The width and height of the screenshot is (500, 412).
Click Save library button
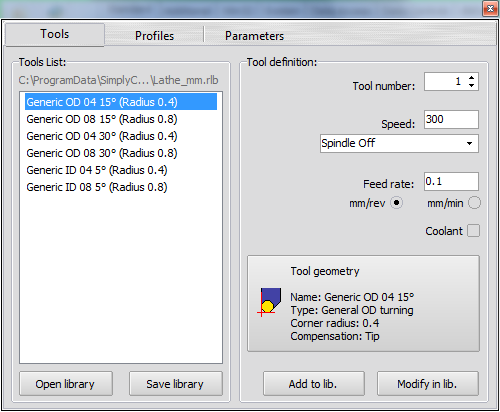[175, 384]
